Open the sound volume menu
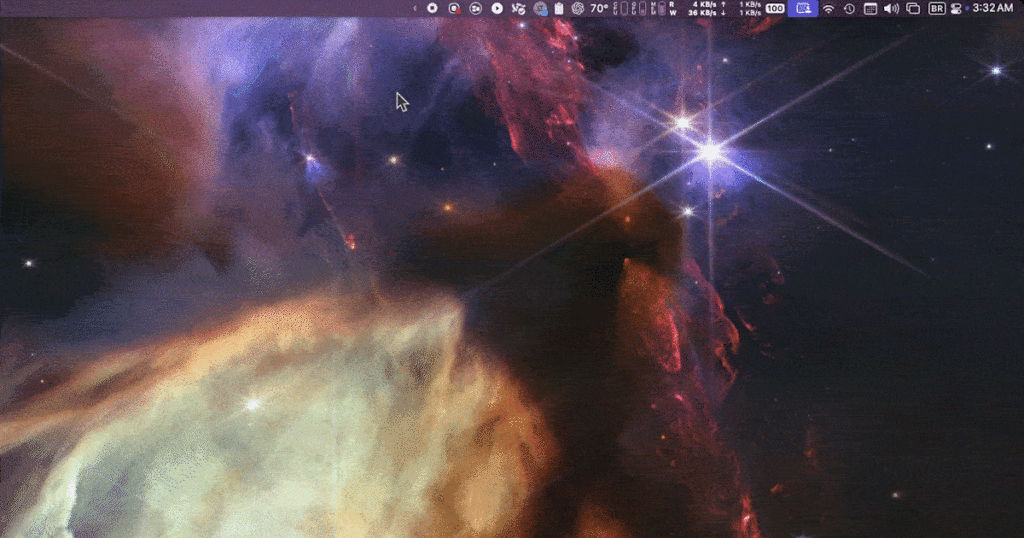 tap(891, 8)
